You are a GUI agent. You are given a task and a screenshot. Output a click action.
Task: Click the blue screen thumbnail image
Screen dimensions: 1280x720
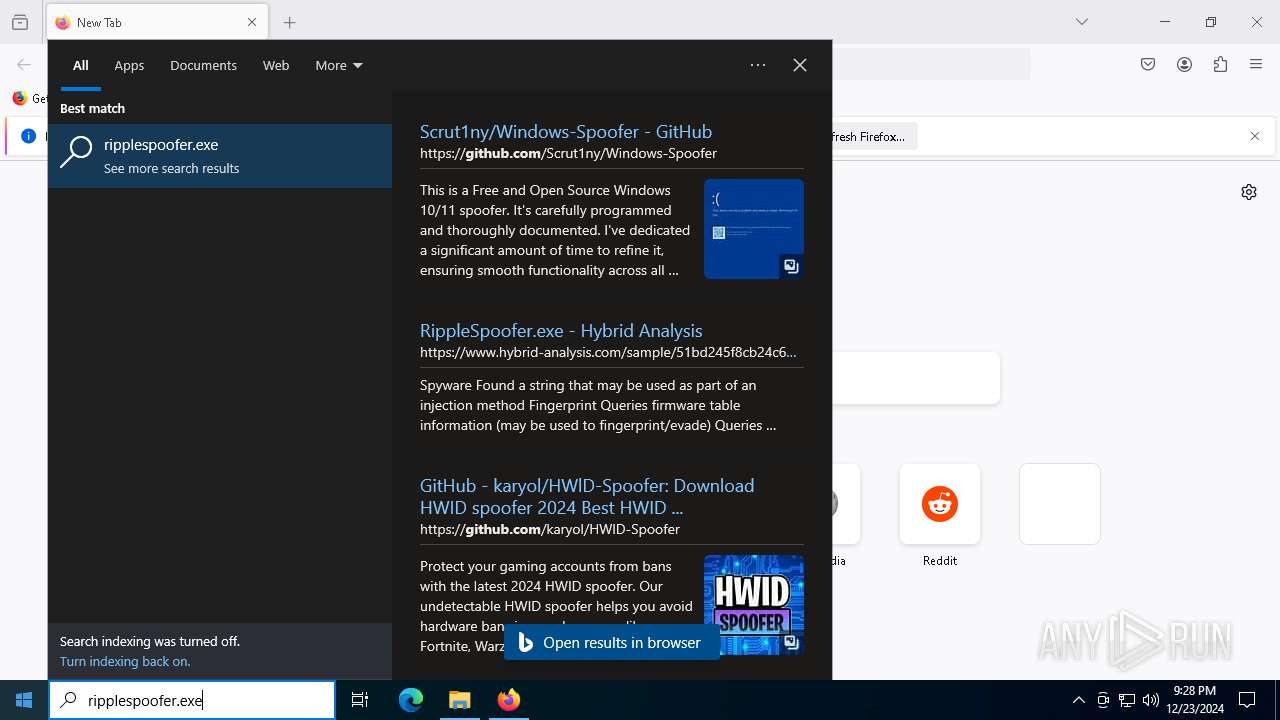point(754,229)
